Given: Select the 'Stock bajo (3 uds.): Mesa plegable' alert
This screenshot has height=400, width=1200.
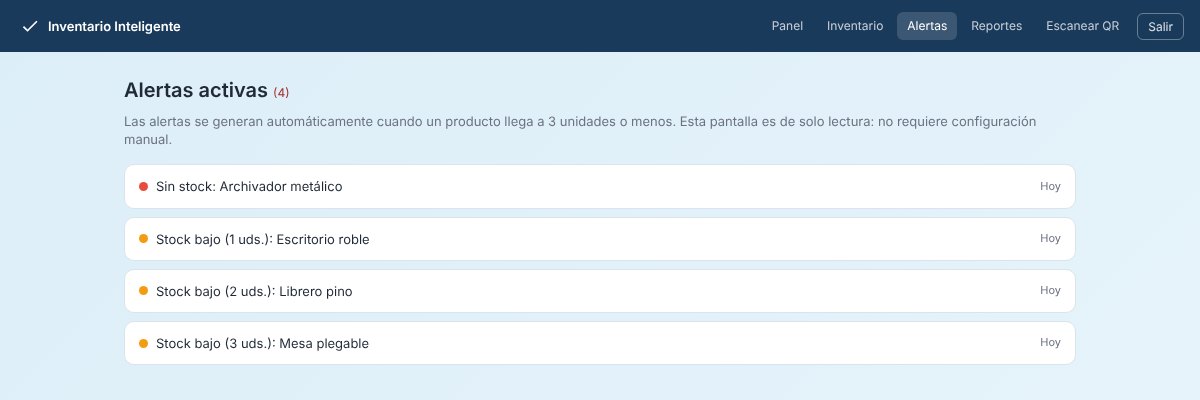Looking at the screenshot, I should 600,343.
